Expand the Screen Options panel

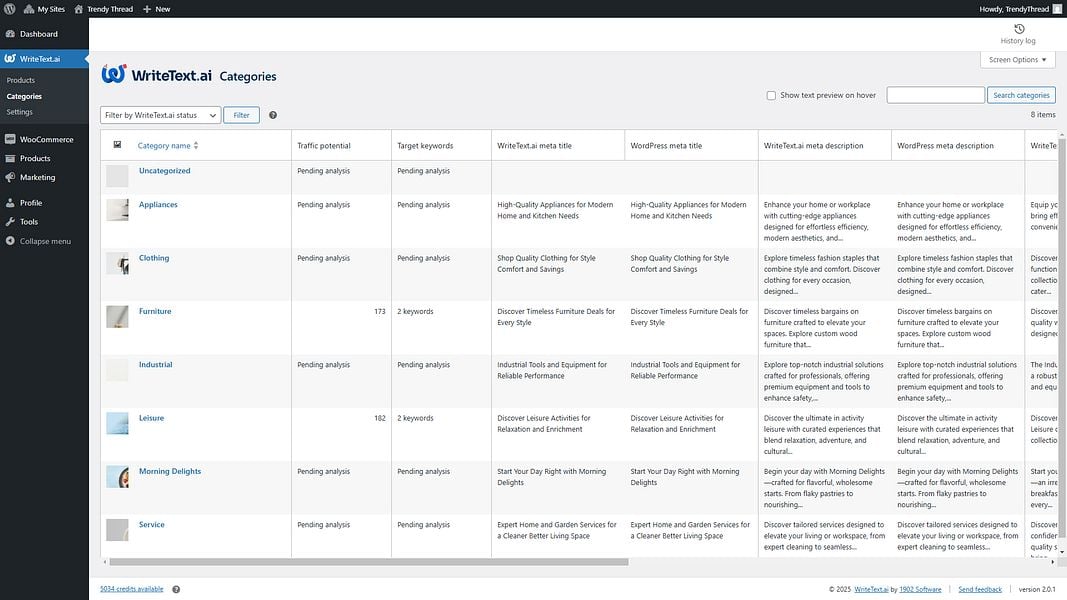click(1017, 60)
